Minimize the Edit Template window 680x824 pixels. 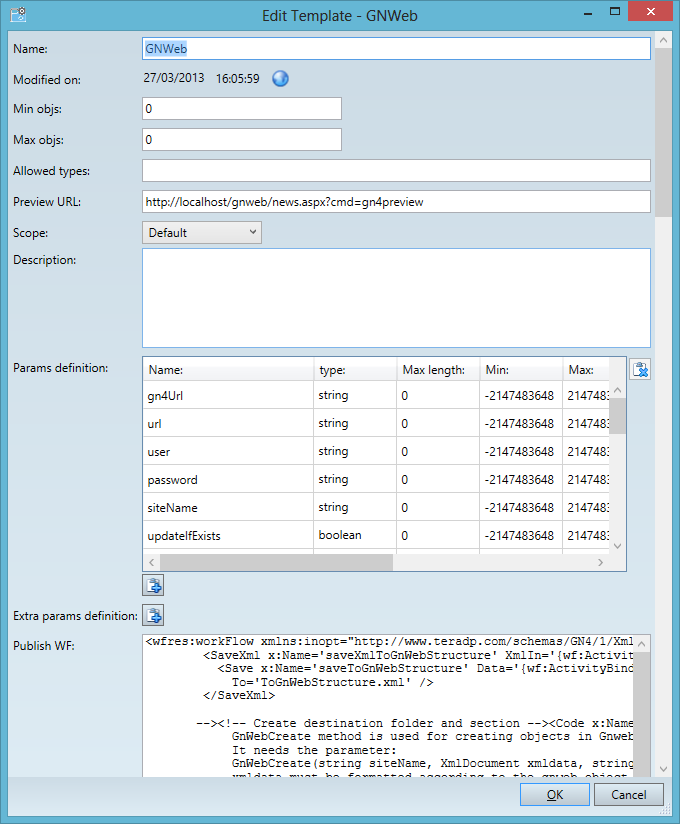pos(588,12)
